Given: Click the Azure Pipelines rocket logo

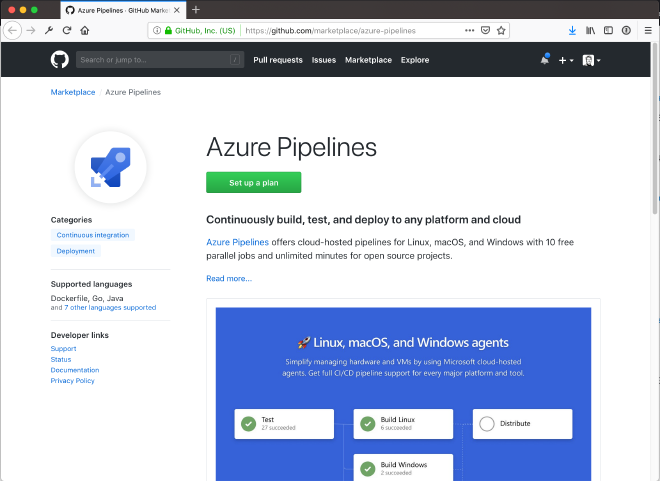Looking at the screenshot, I should pos(111,167).
